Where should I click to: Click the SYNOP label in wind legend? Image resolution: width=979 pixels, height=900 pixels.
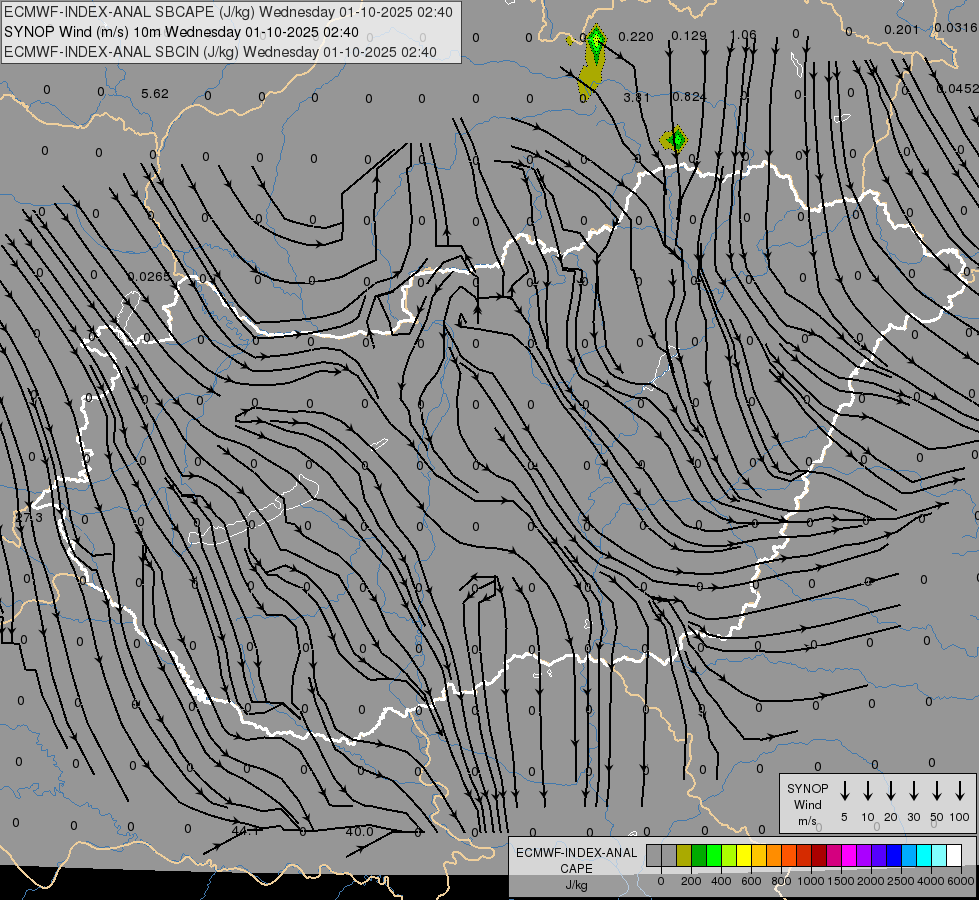click(x=807, y=788)
